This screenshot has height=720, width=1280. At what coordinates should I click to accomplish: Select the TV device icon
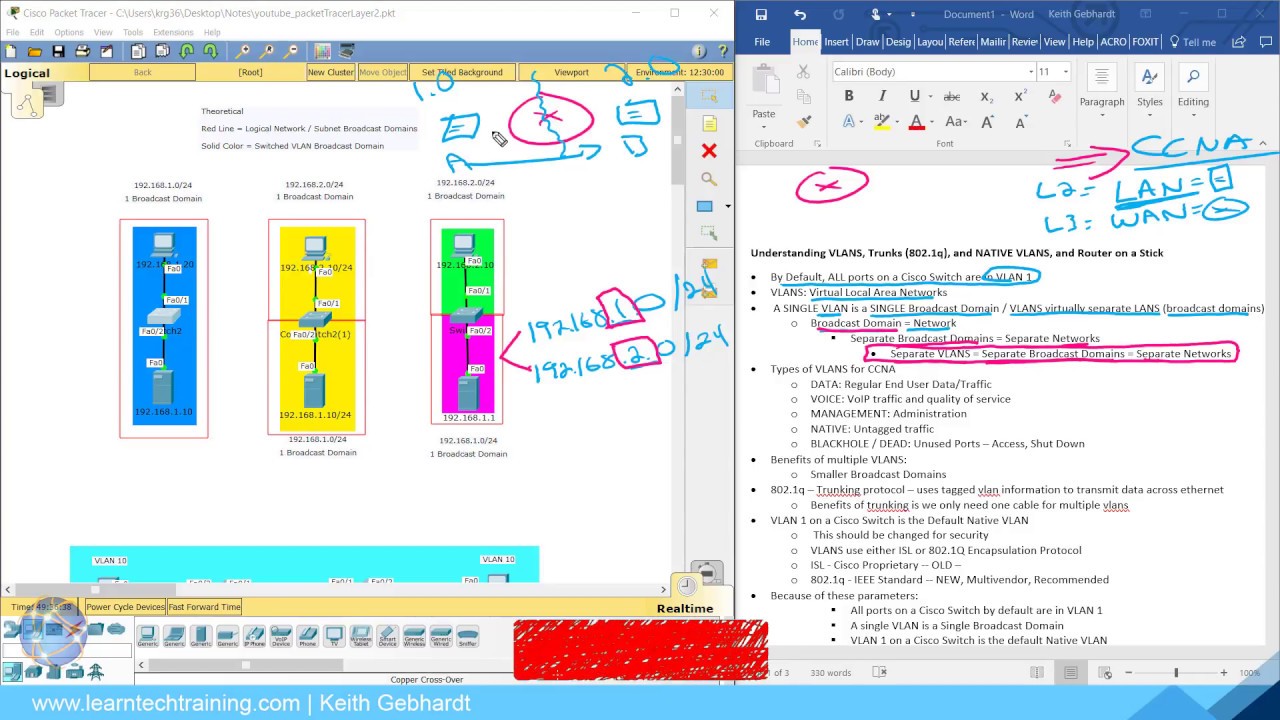click(334, 636)
